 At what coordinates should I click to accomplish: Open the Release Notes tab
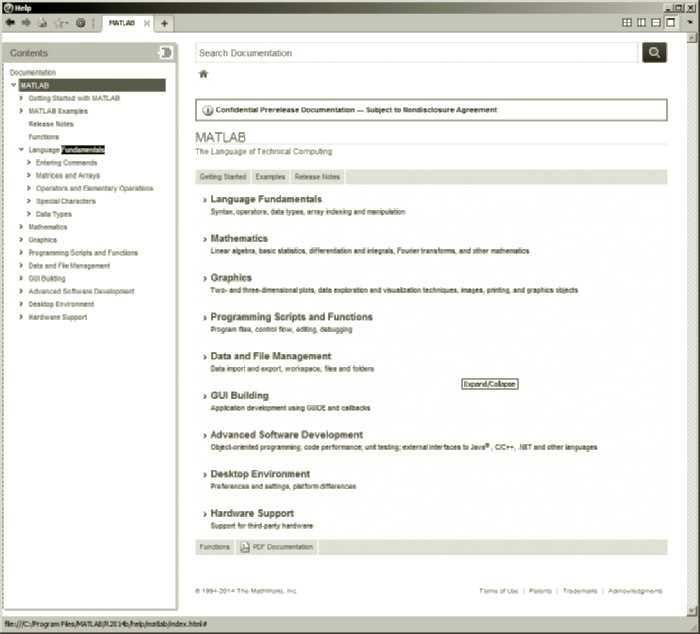click(317, 177)
